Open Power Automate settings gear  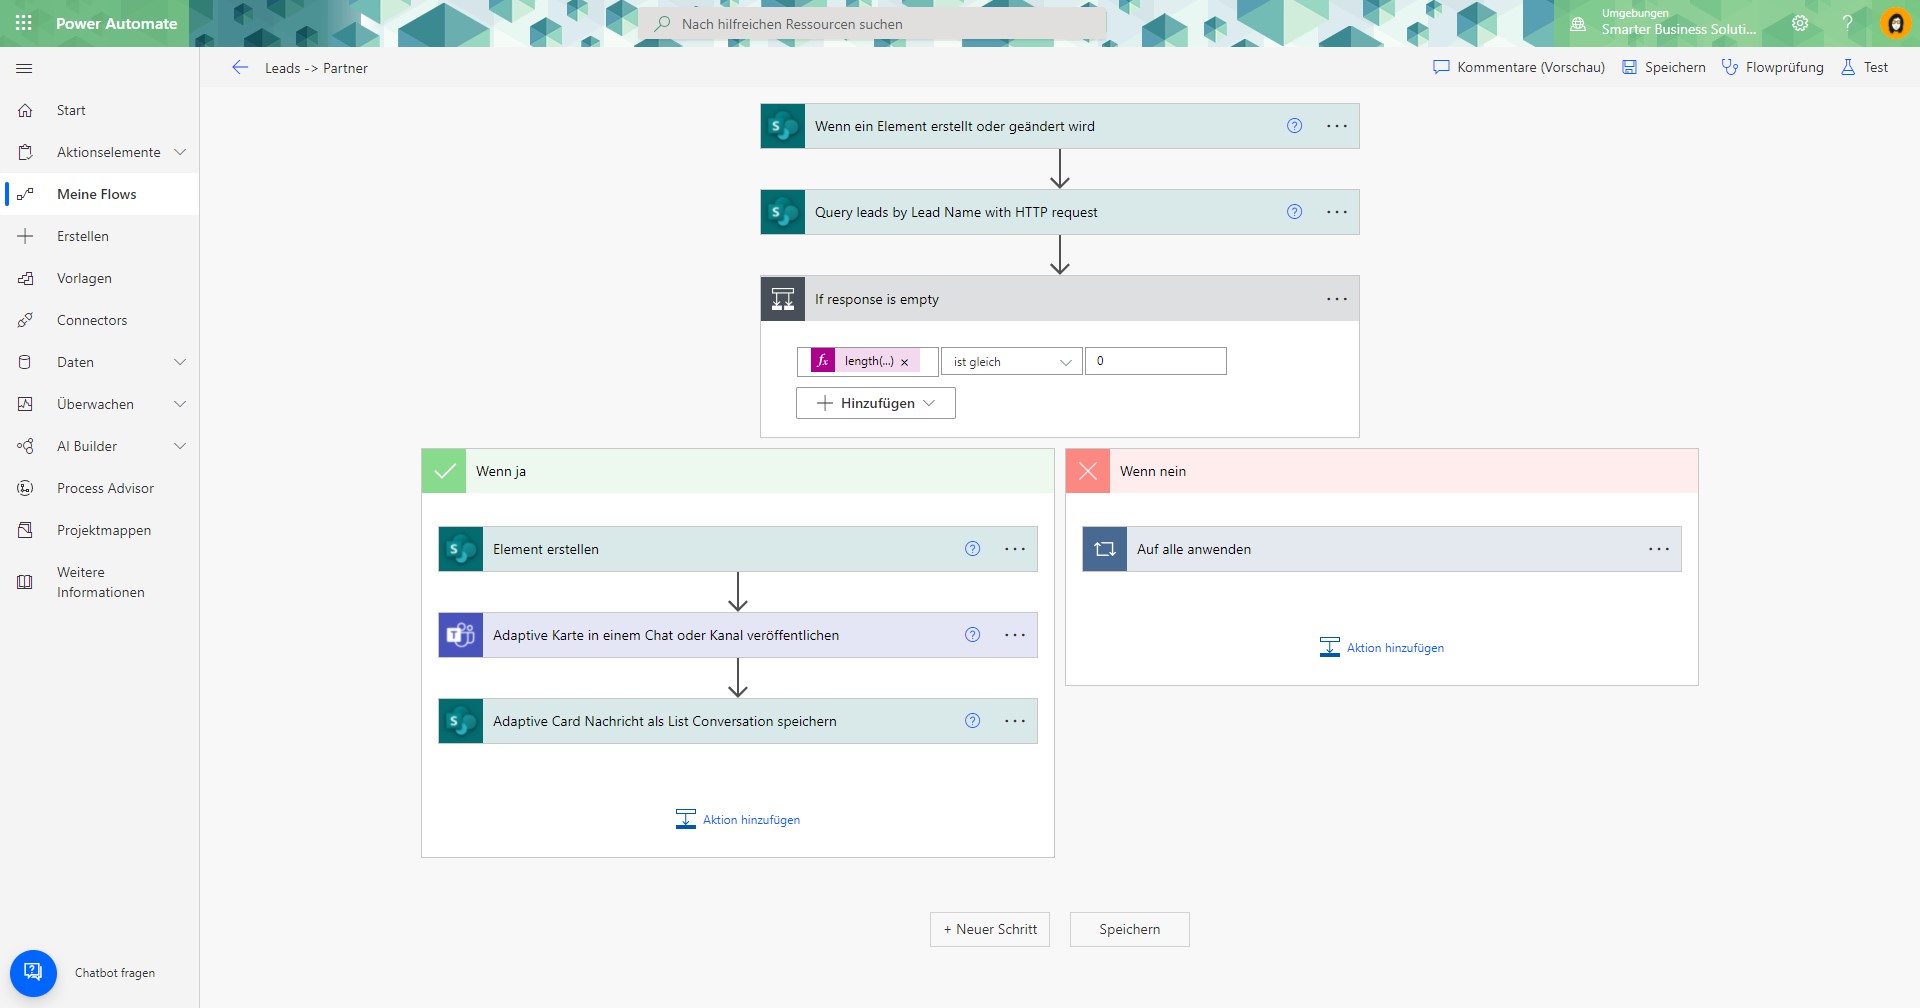coord(1800,23)
